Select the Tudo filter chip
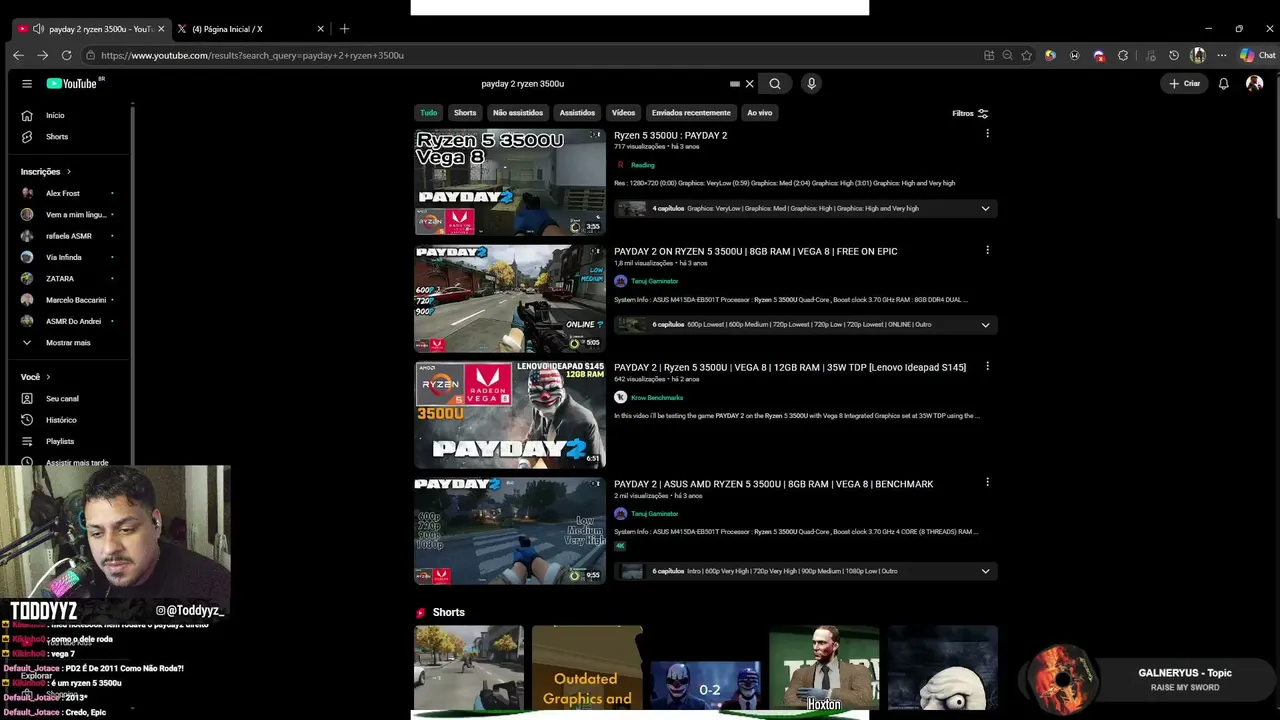Viewport: 1280px width, 720px height. [429, 113]
